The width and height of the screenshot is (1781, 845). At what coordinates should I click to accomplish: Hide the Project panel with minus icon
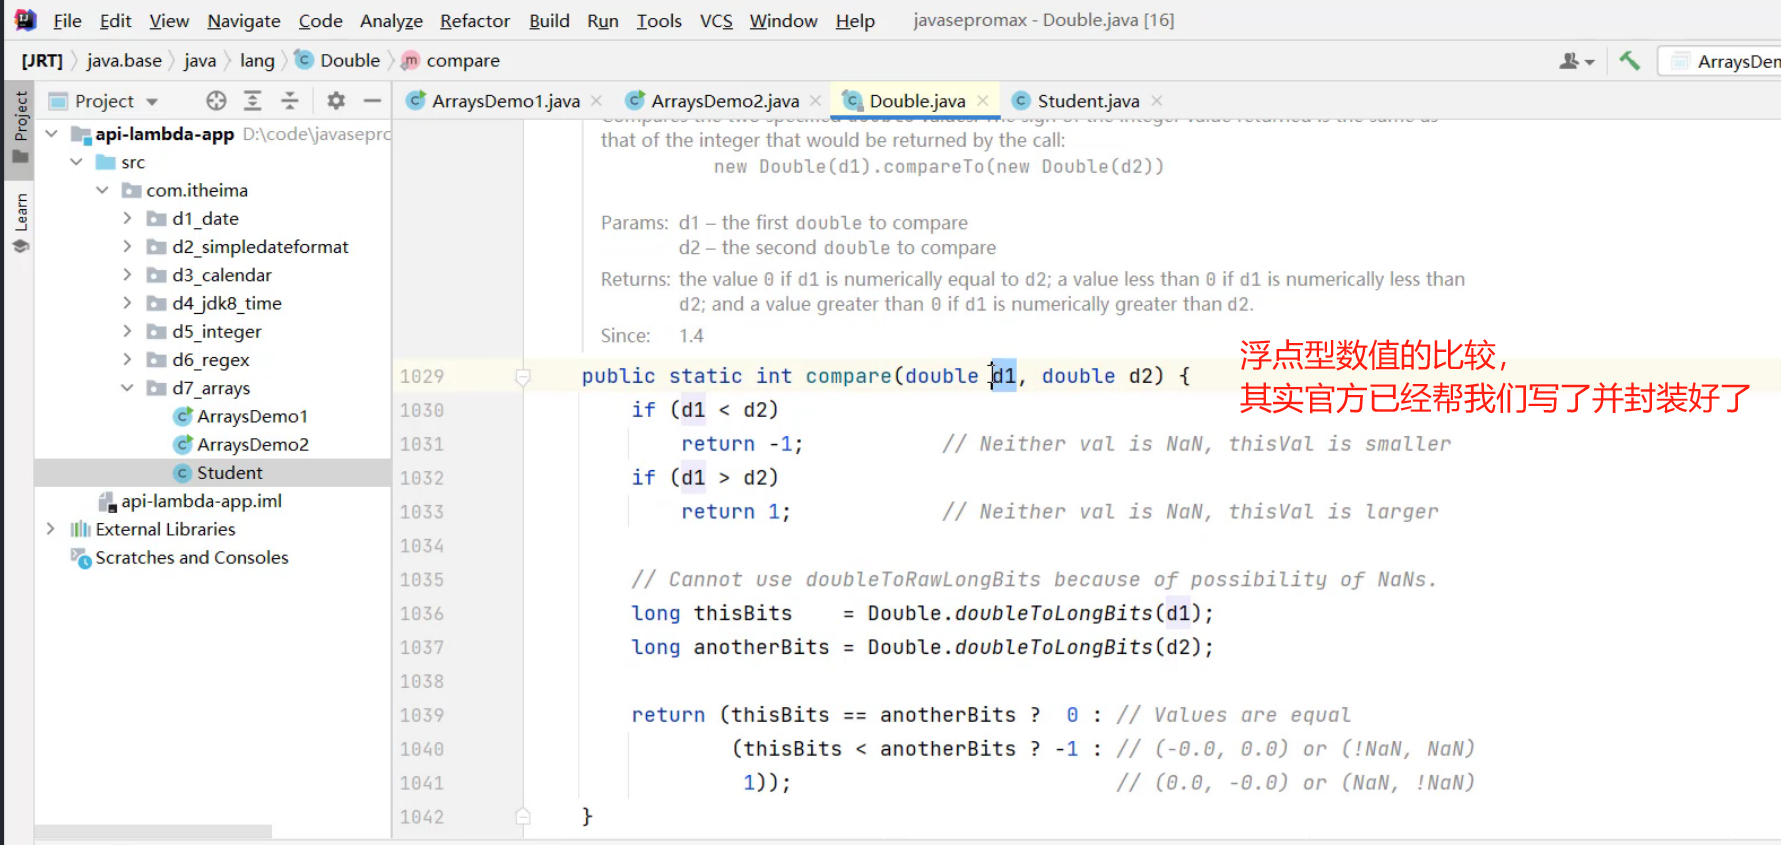pos(372,101)
